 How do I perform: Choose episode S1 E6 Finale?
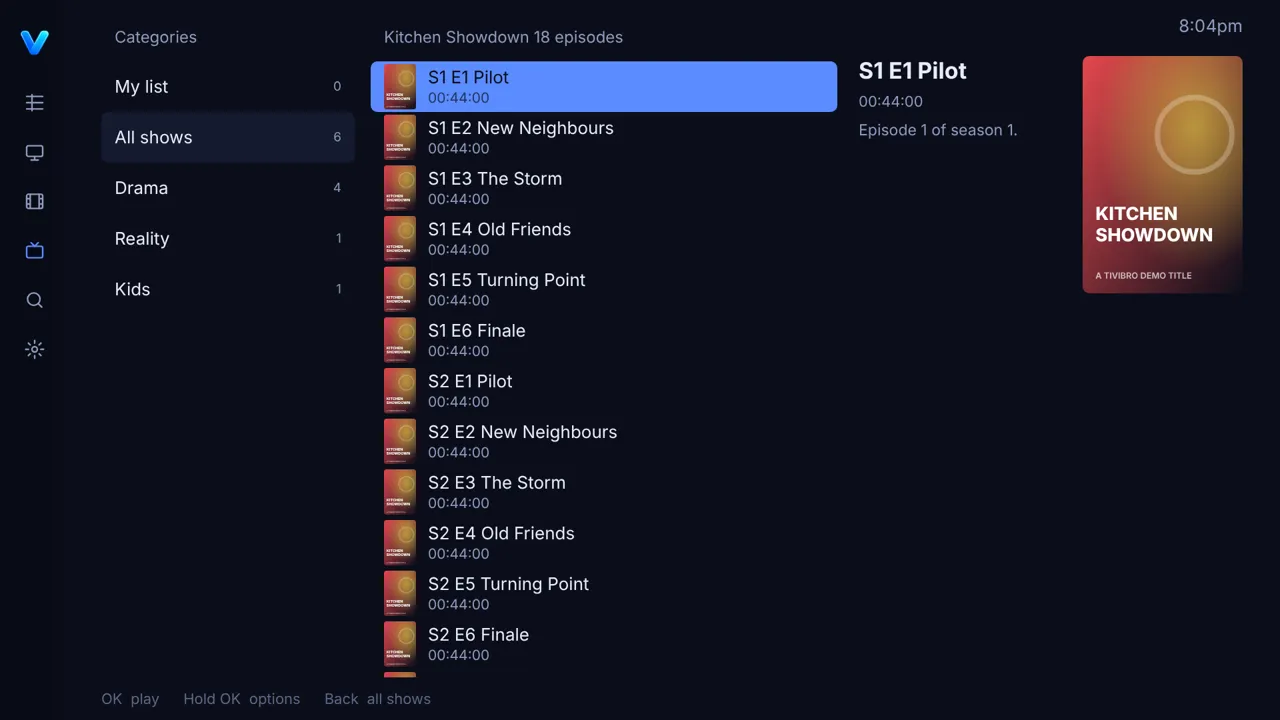tap(604, 340)
